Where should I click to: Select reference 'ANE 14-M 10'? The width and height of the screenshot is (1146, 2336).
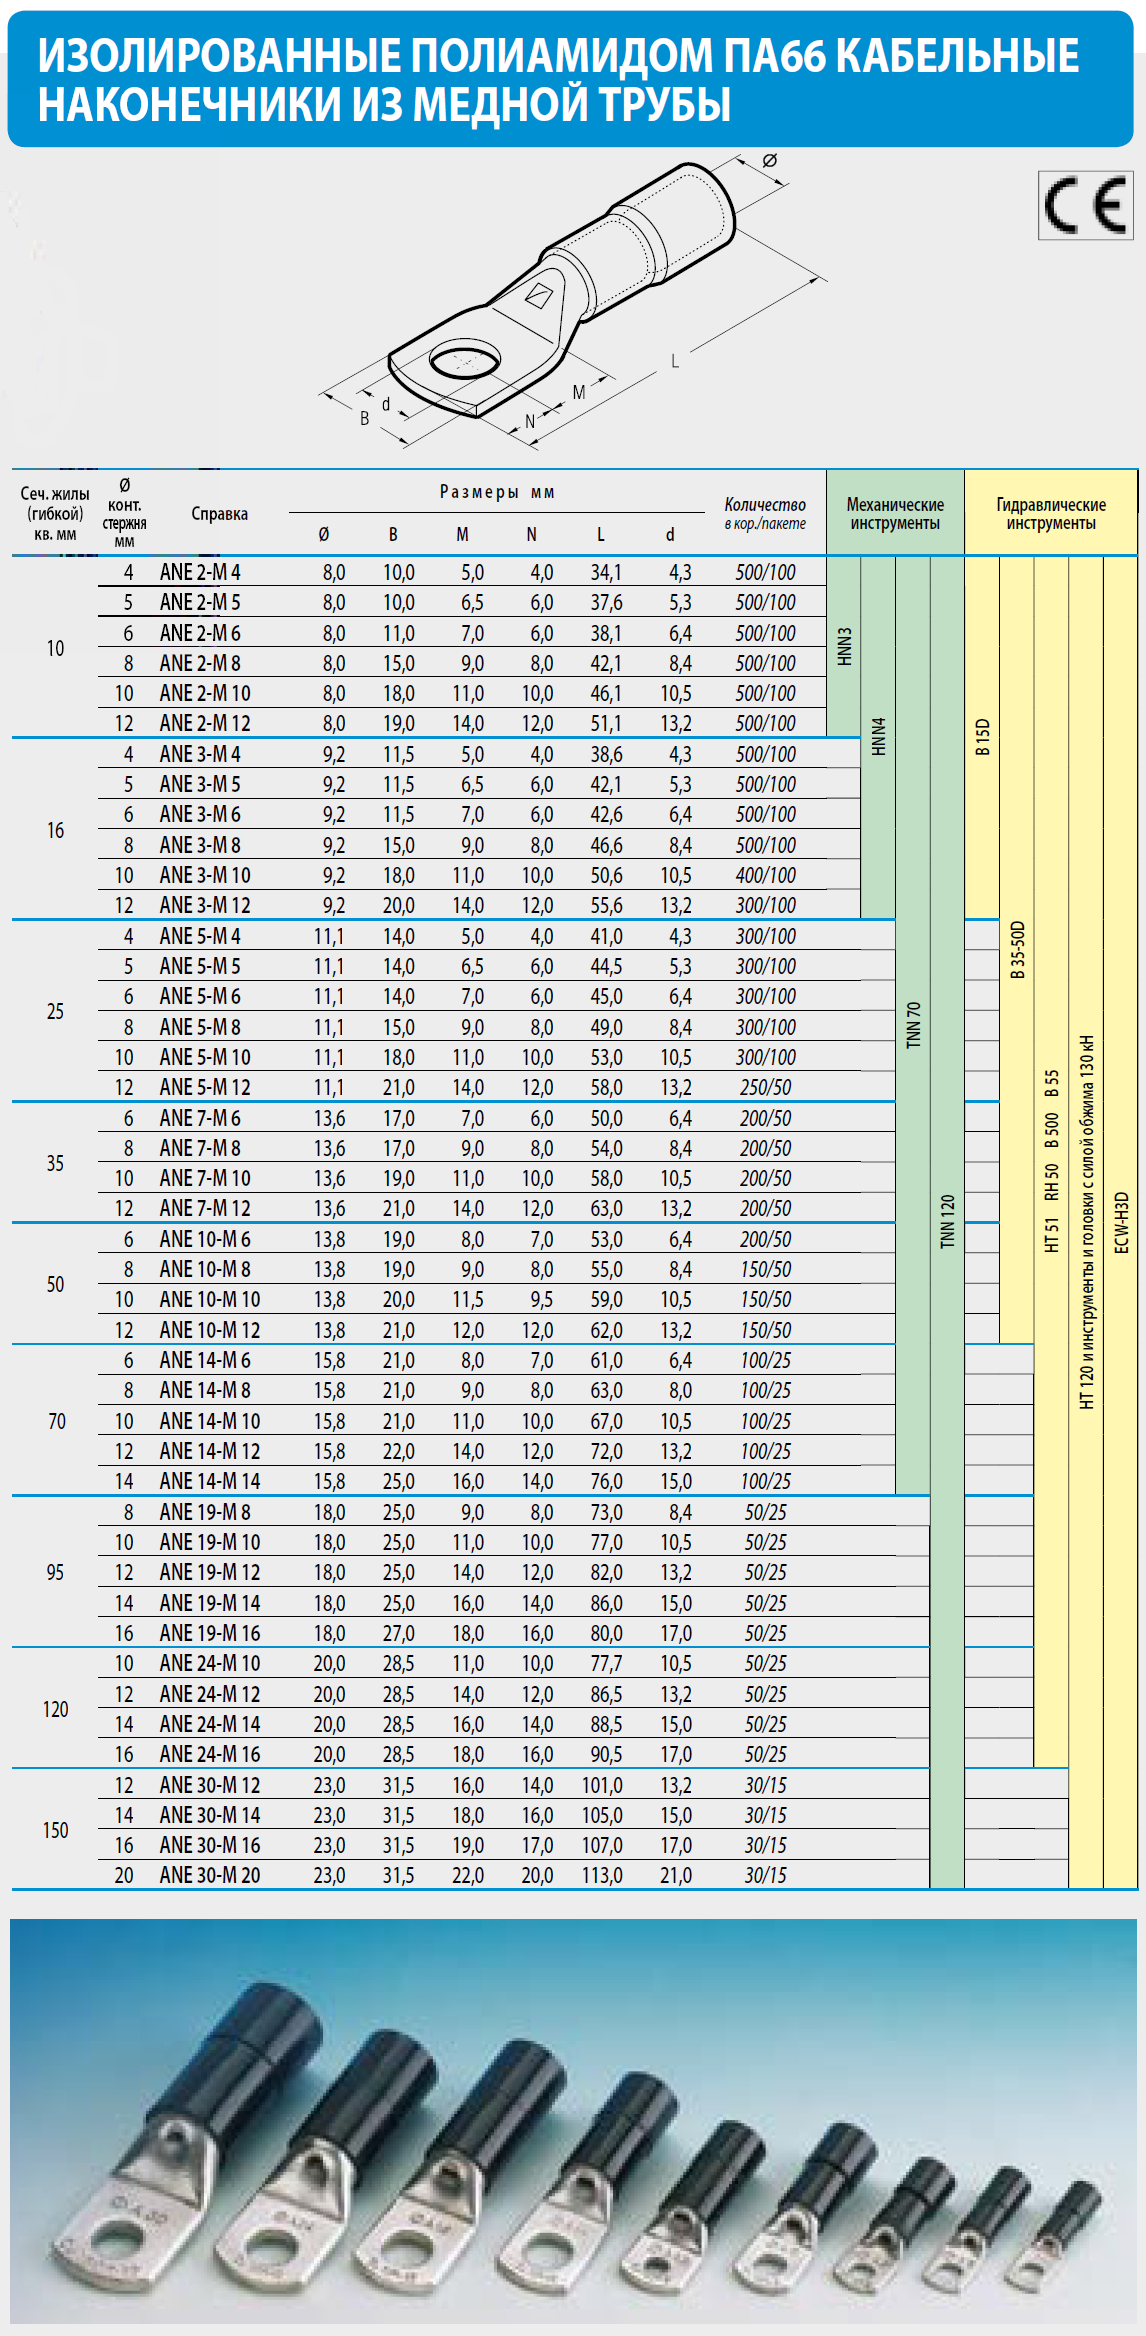pyautogui.click(x=210, y=1421)
